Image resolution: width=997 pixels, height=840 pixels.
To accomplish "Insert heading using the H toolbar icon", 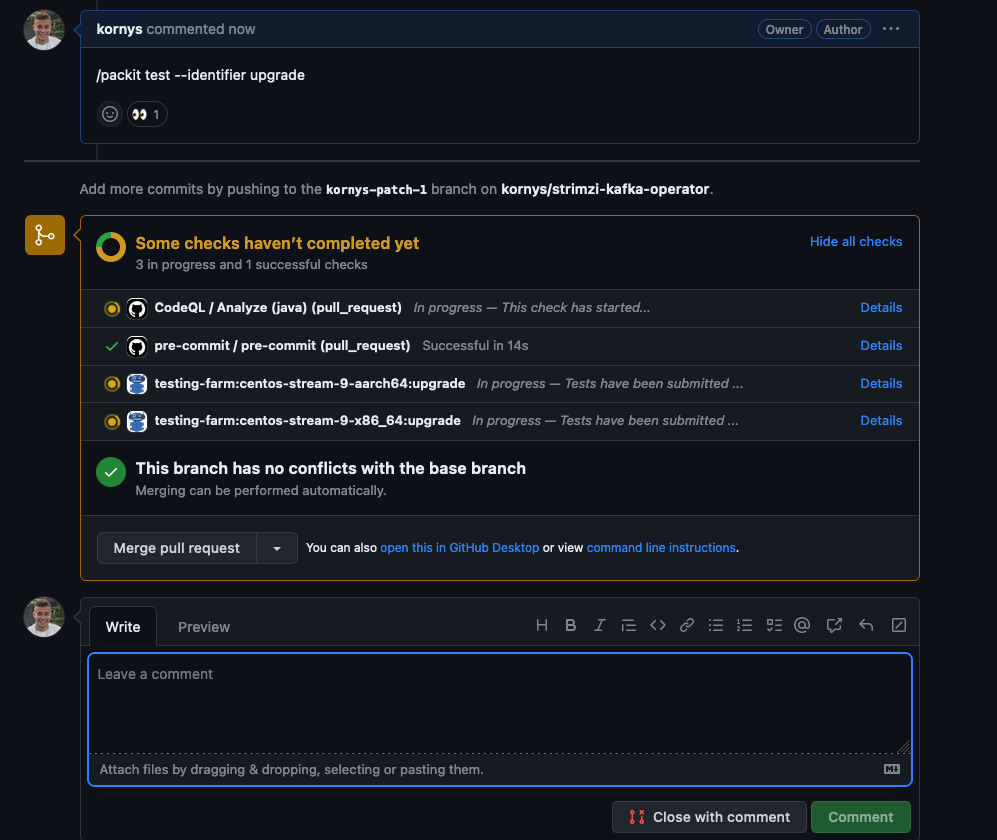I will click(x=542, y=626).
